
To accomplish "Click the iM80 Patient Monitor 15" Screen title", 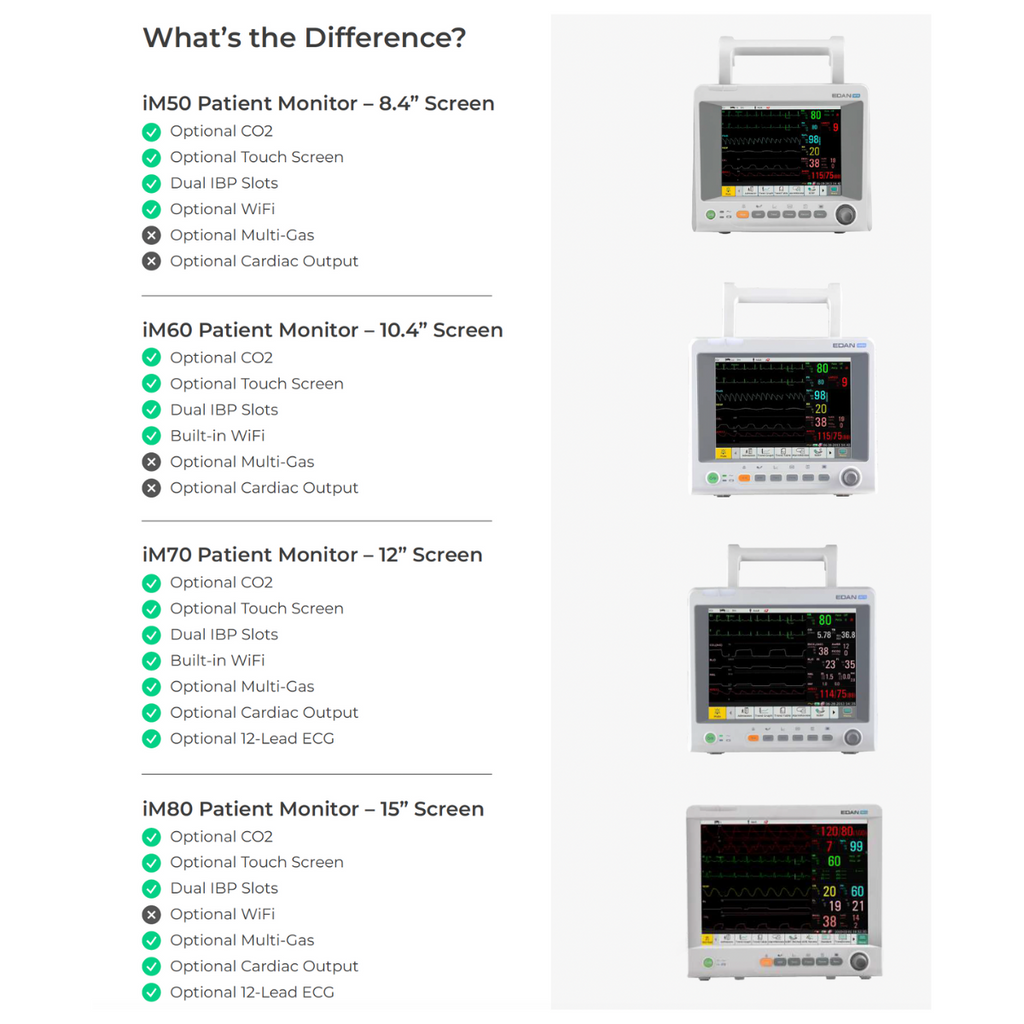I will pyautogui.click(x=313, y=809).
